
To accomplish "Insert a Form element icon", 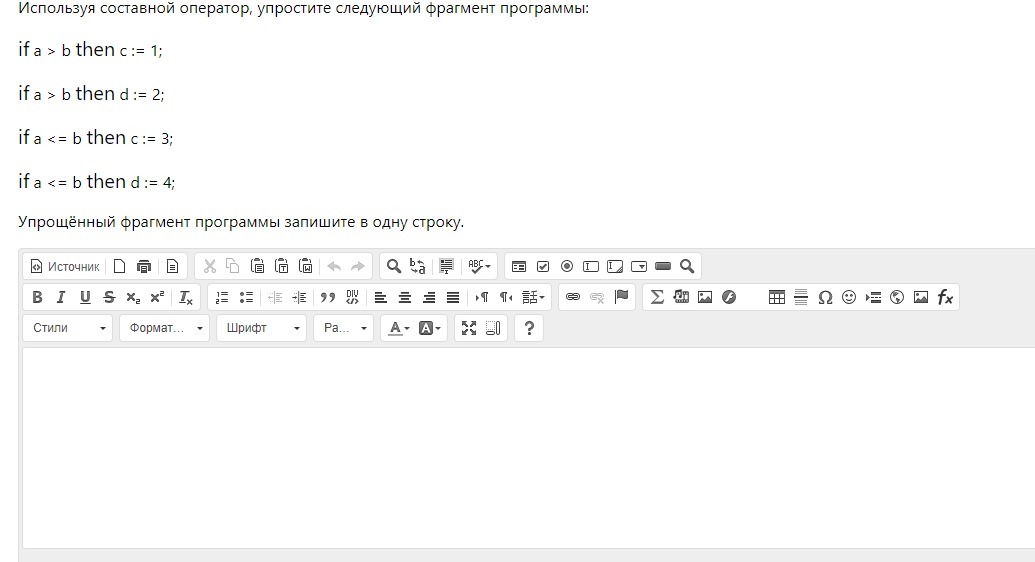I will (x=519, y=266).
